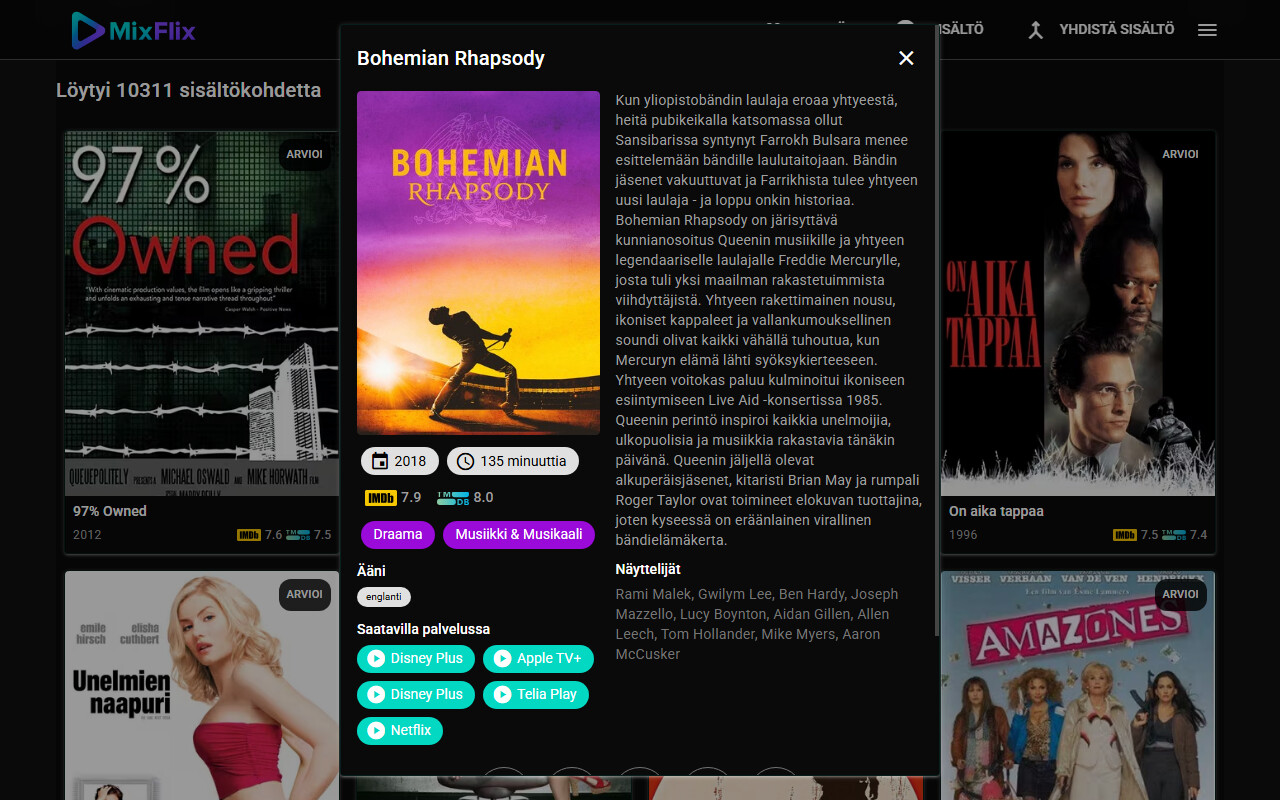The width and height of the screenshot is (1280, 800).
Task: Click the synopsis paragraph starting "Kun yliopistobändin"
Action: [x=769, y=320]
